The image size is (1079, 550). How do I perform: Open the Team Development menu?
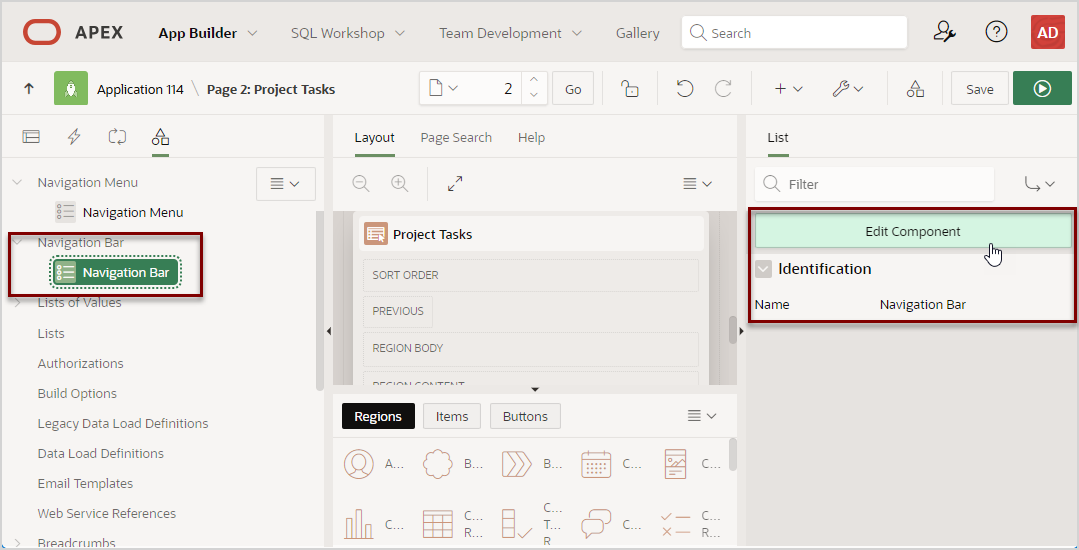[x=510, y=33]
